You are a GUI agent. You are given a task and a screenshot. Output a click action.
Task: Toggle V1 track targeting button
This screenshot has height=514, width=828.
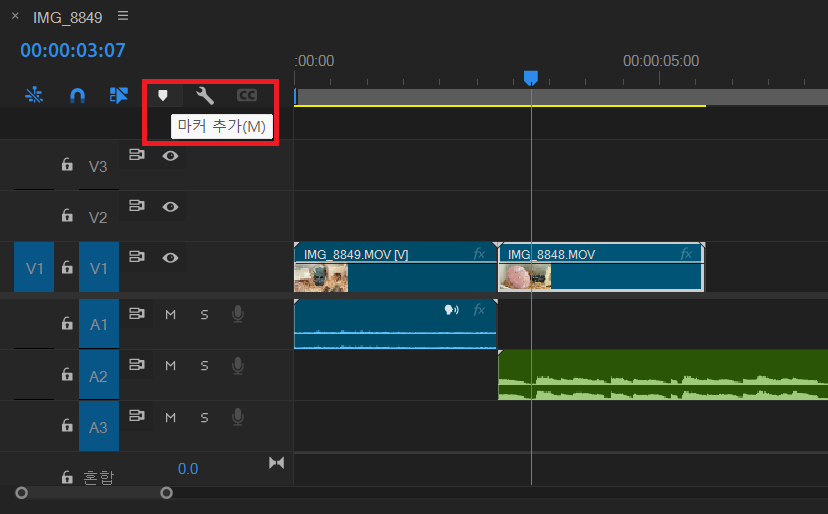[99, 267]
